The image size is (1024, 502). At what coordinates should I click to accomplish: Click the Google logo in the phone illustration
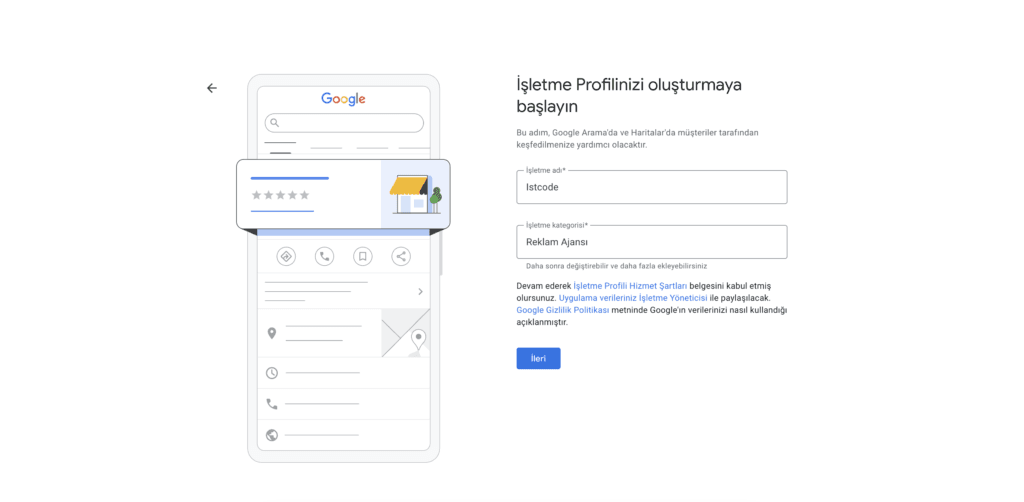[x=344, y=99]
